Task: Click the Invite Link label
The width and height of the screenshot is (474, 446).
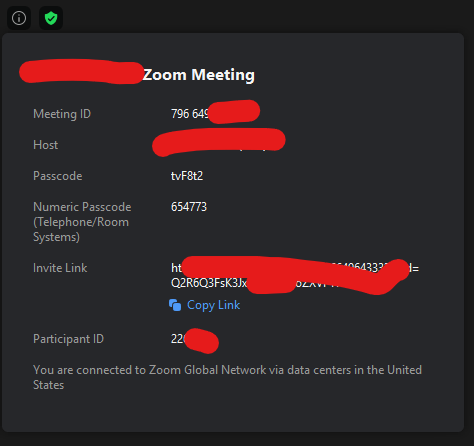Action: (60, 268)
